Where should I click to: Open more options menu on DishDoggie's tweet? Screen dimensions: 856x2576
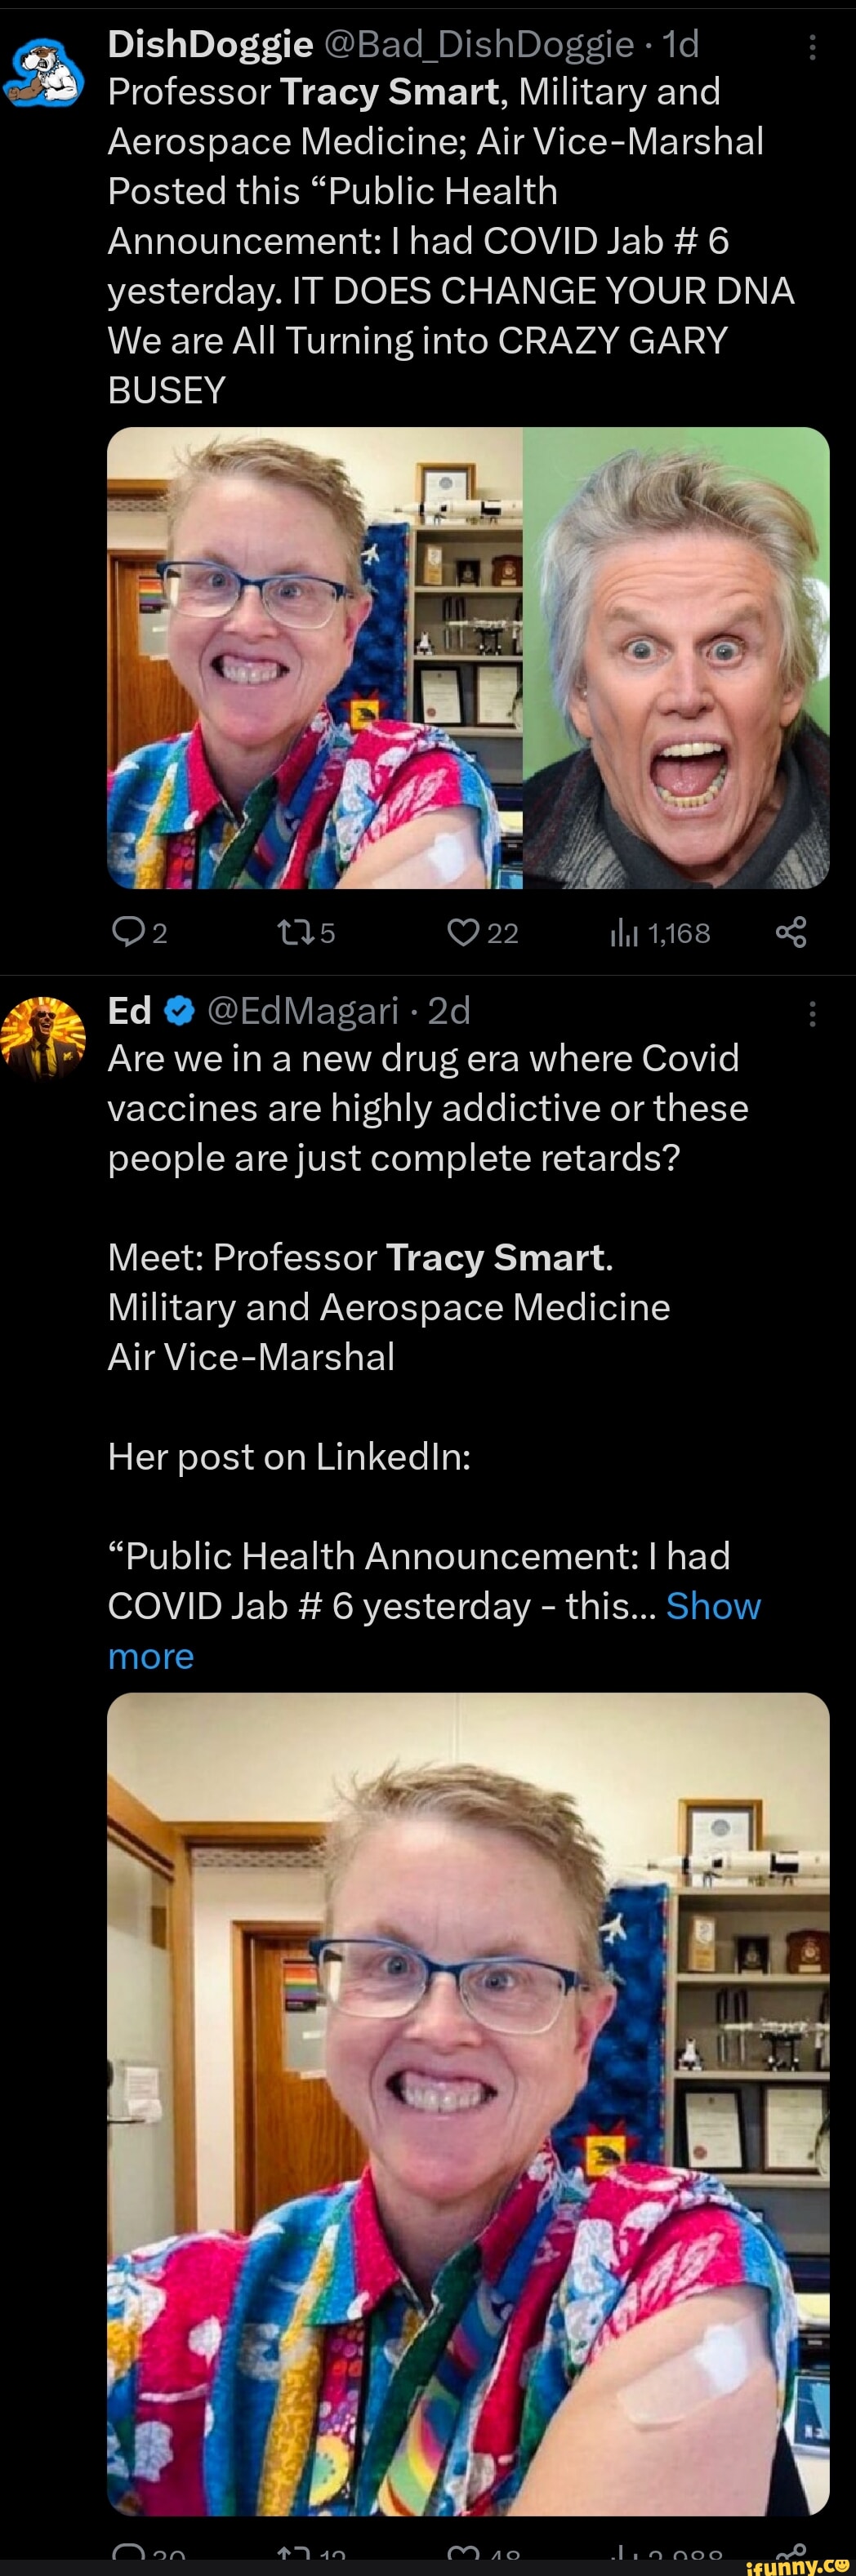tap(812, 47)
